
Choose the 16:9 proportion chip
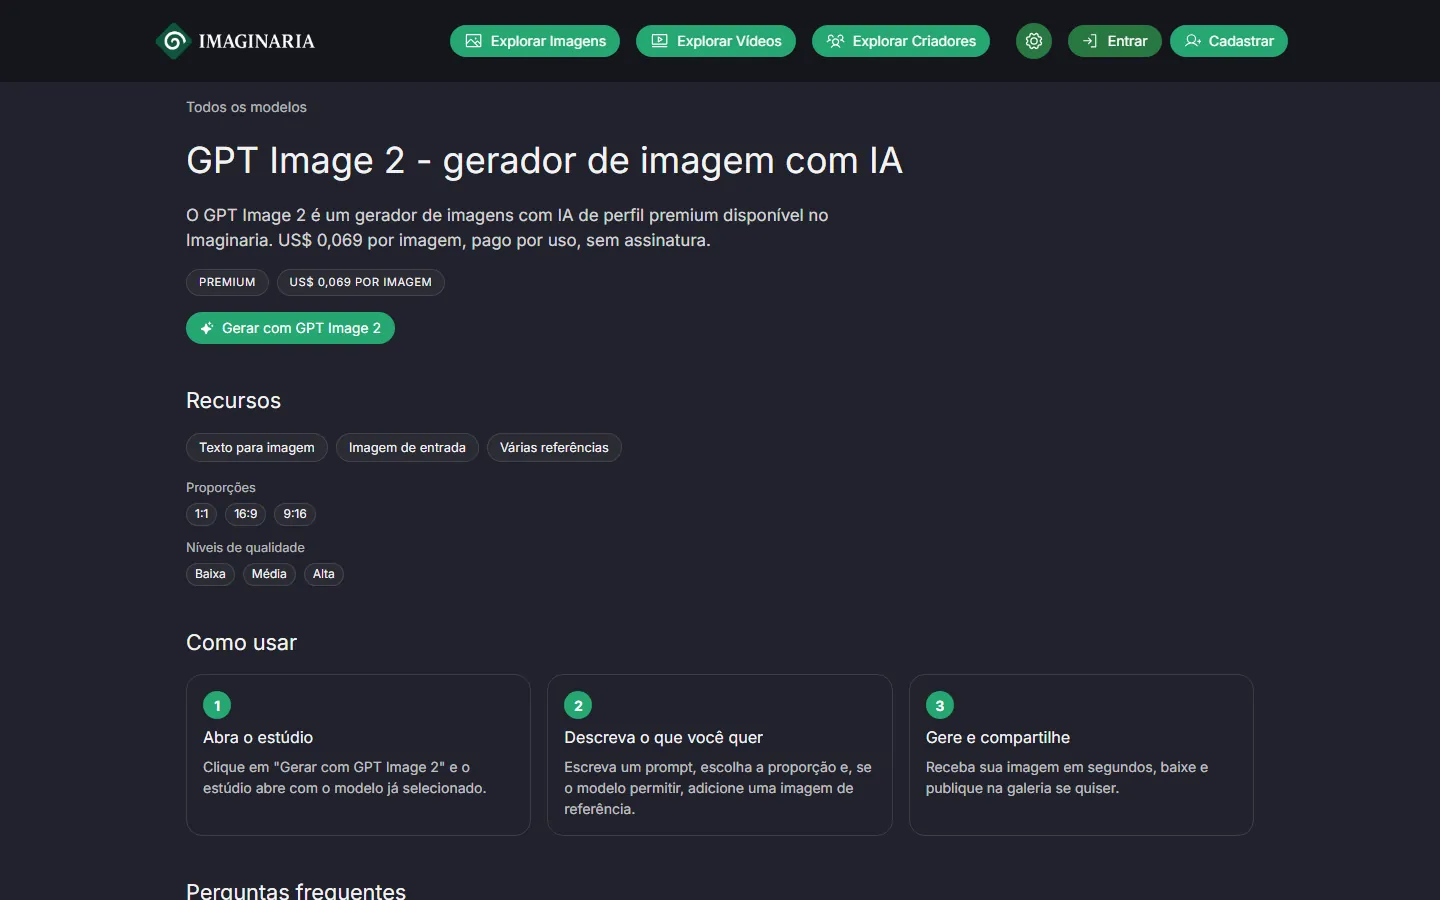tap(246, 514)
